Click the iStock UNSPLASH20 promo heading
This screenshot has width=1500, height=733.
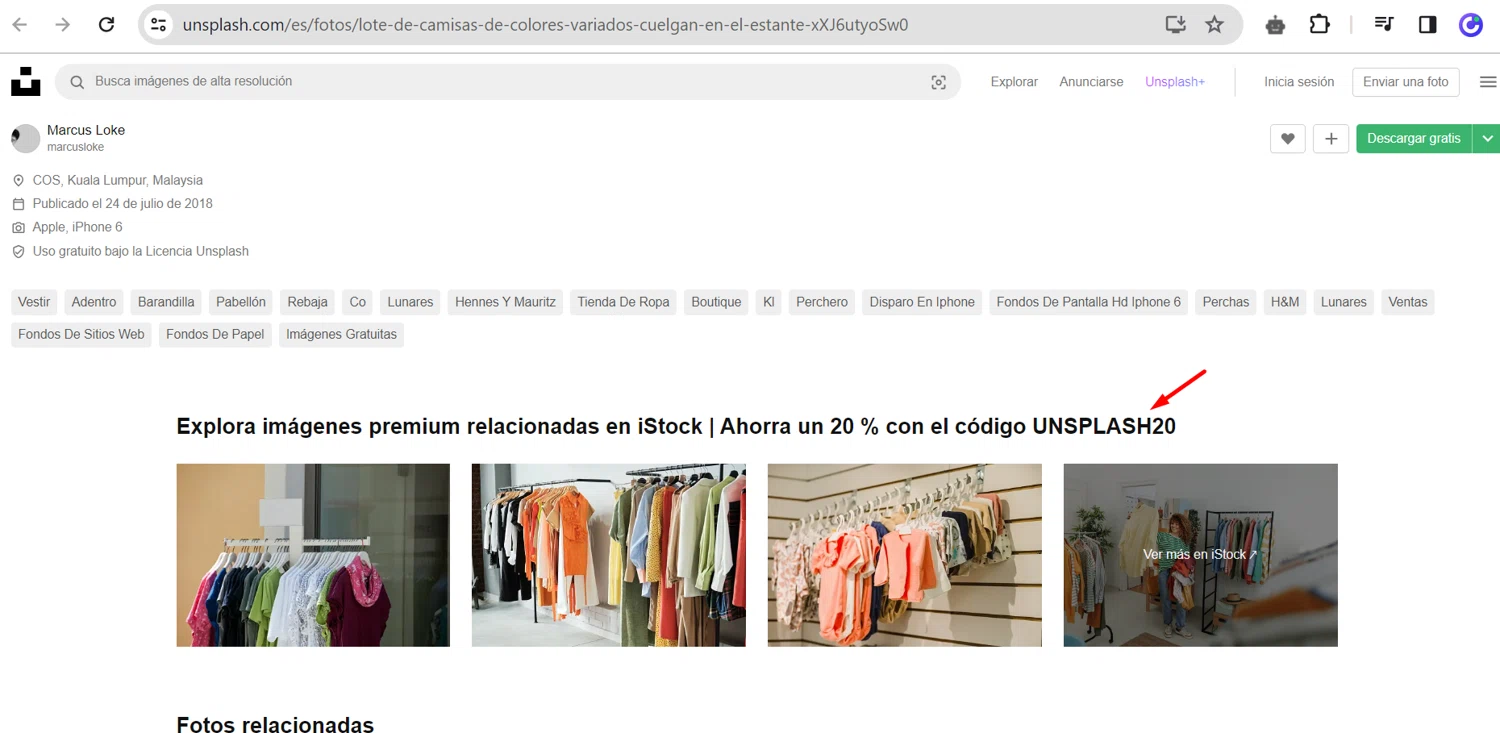coord(676,427)
